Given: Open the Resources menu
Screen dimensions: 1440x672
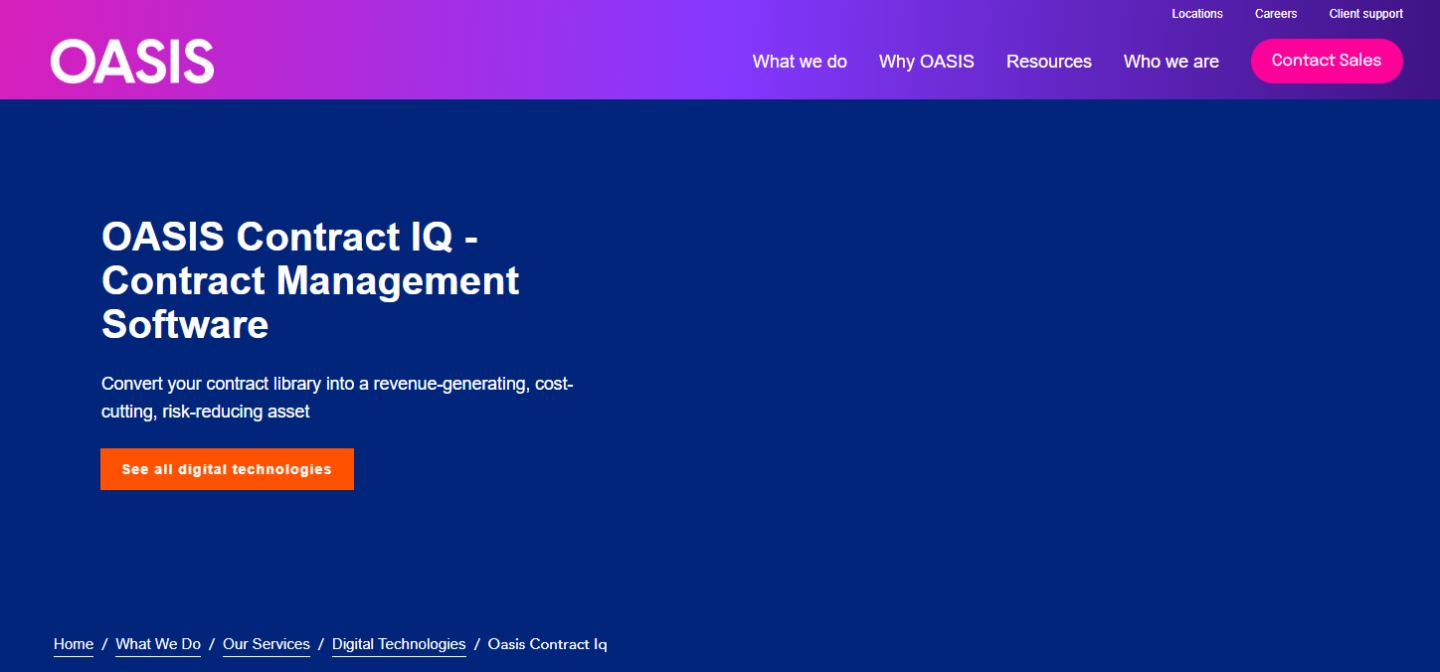Looking at the screenshot, I should pyautogui.click(x=1049, y=62).
